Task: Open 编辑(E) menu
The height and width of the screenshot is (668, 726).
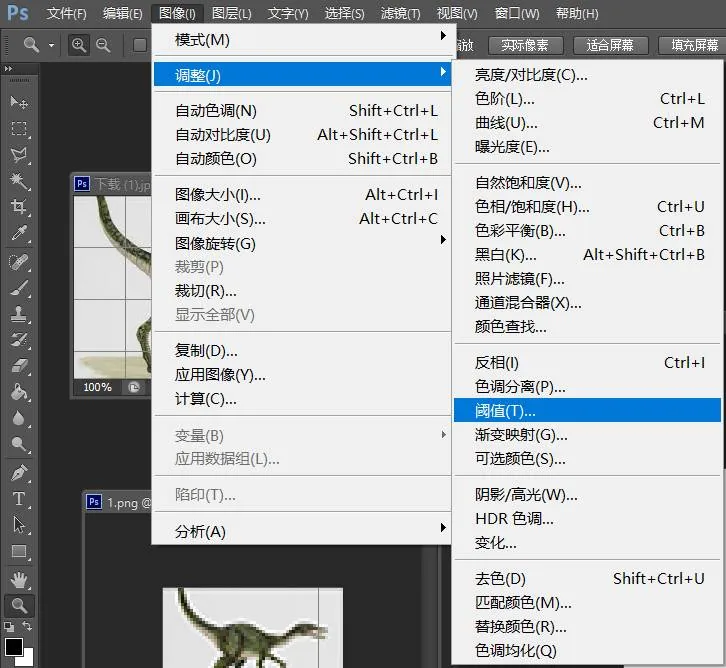Action: (123, 13)
